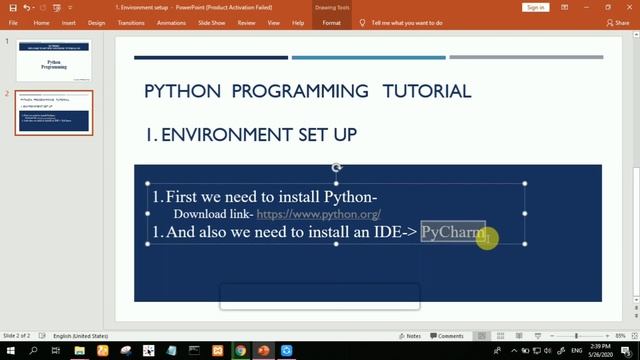640x360 pixels.
Task: Click the Tell me what you want to do box
Action: [x=407, y=23]
